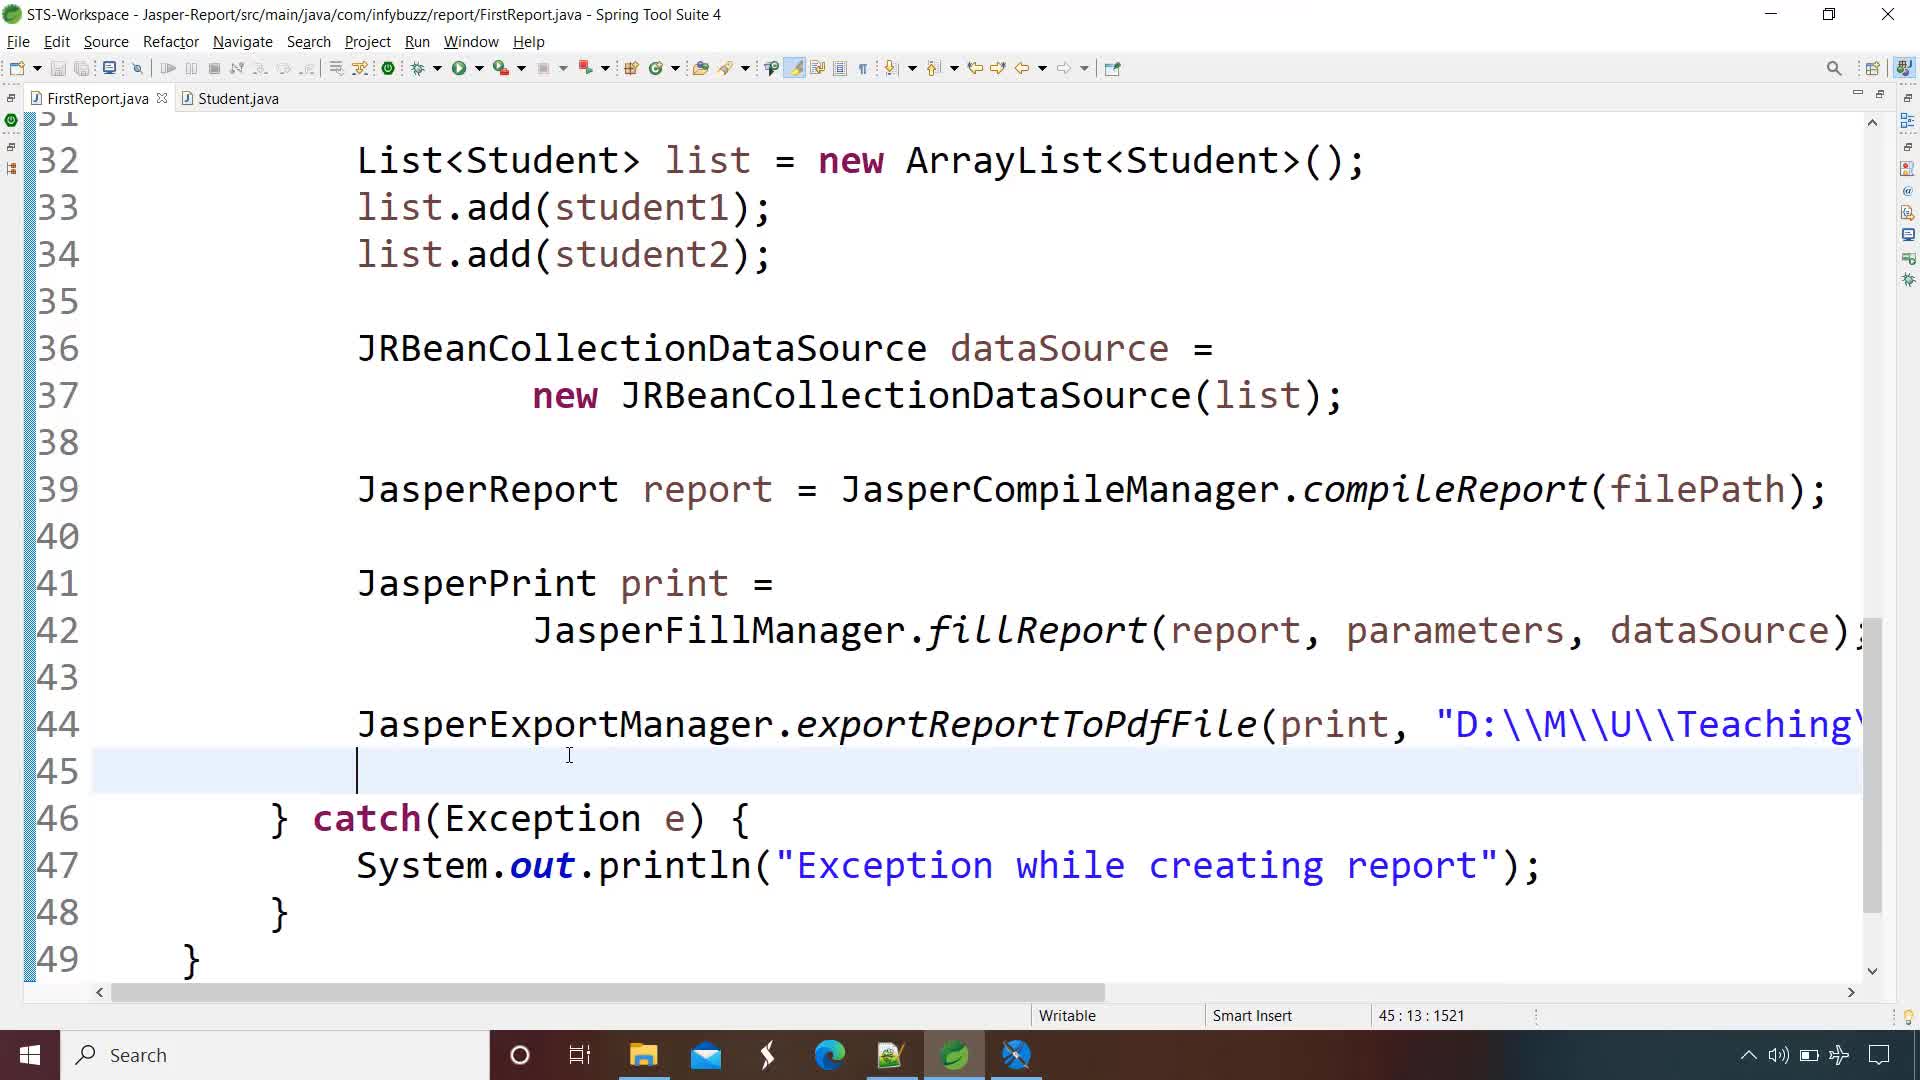Click the Last Edit Location icon
This screenshot has height=1080, width=1920.
pyautogui.click(x=975, y=68)
